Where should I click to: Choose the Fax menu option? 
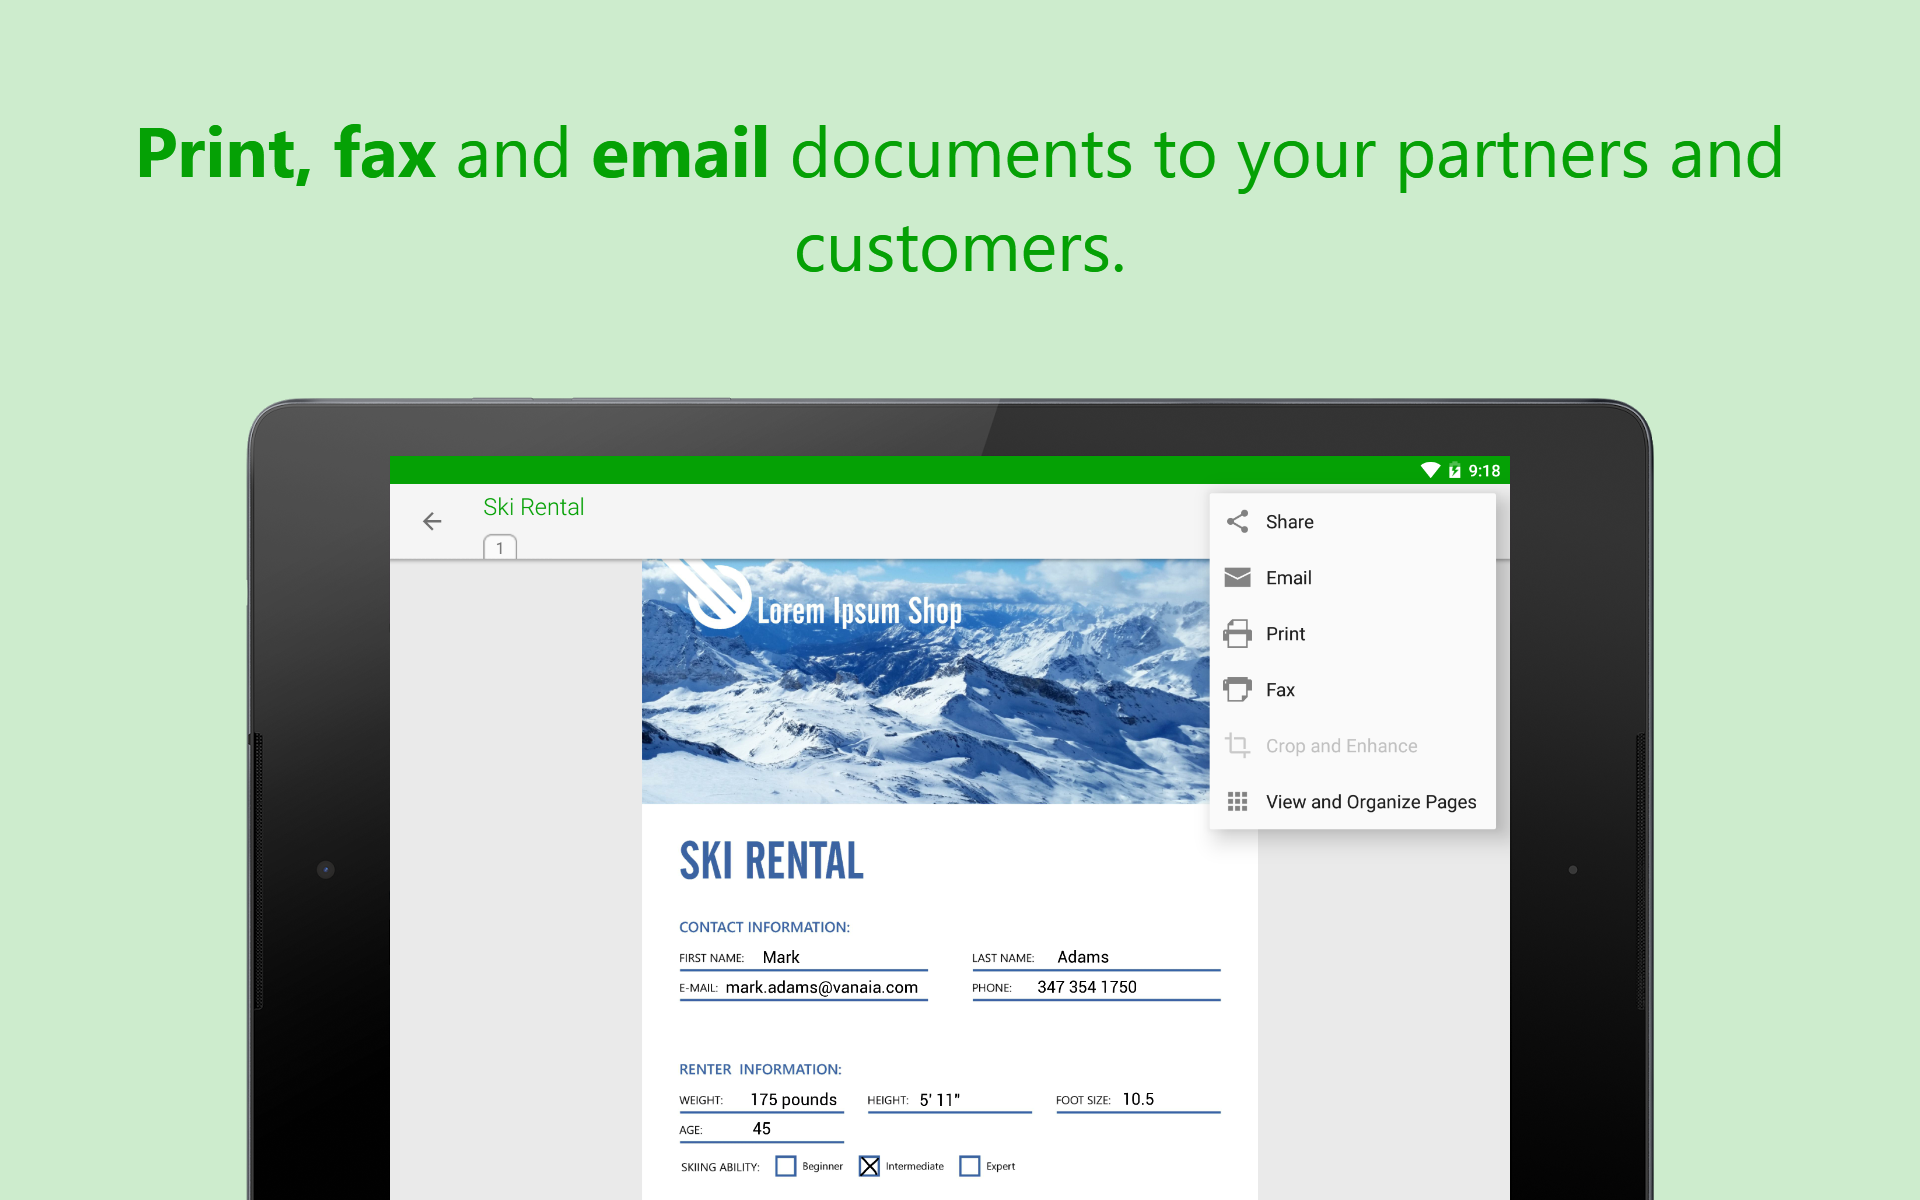point(1353,689)
